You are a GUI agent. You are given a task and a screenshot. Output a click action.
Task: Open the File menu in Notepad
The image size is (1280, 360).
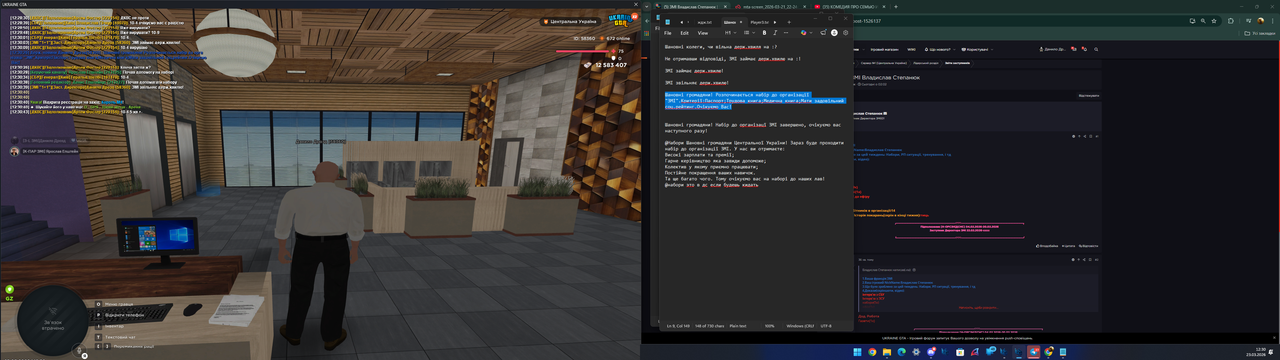click(x=668, y=33)
